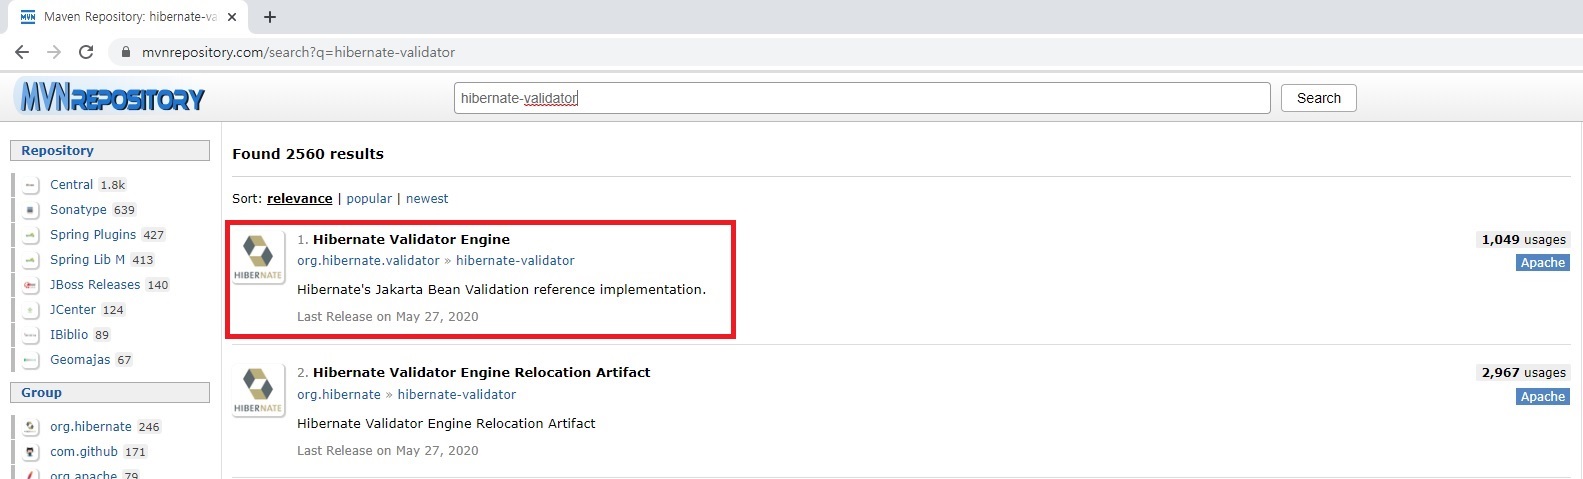Click the Group sidebar heading
The width and height of the screenshot is (1583, 479).
(x=110, y=393)
